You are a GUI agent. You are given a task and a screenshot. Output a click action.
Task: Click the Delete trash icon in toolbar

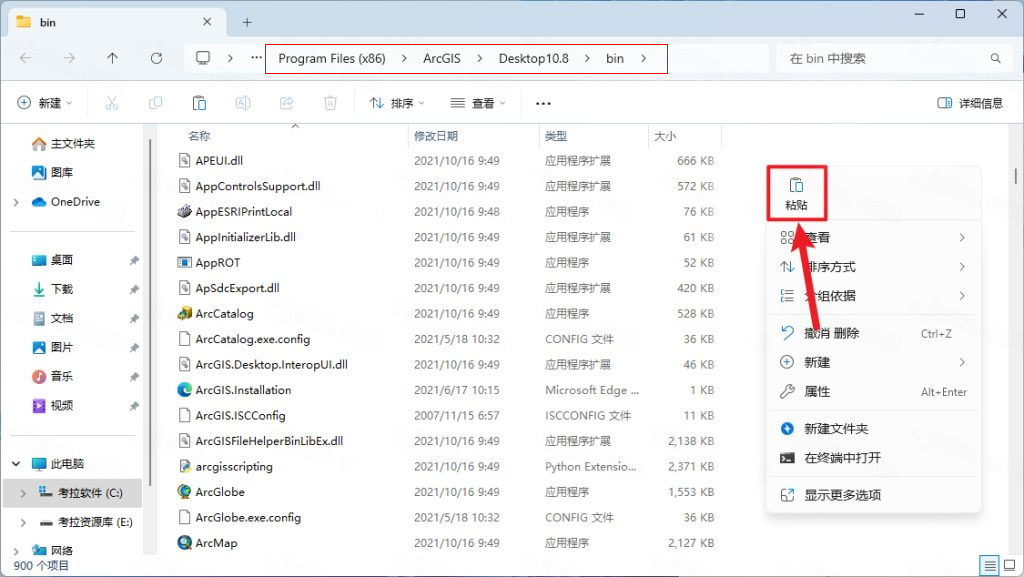click(330, 103)
